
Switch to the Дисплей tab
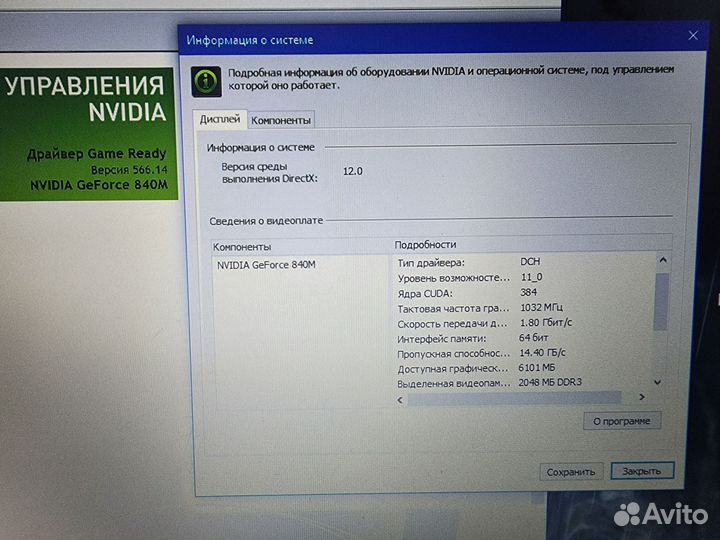click(219, 119)
